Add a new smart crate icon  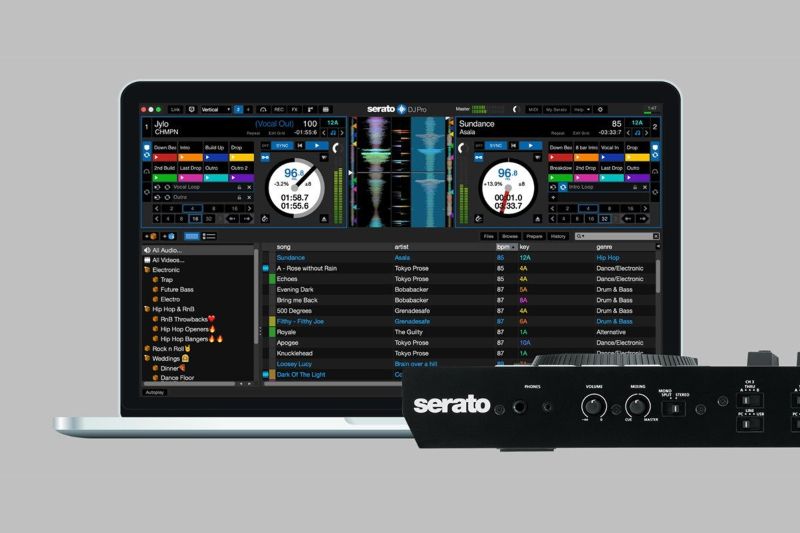[168, 236]
